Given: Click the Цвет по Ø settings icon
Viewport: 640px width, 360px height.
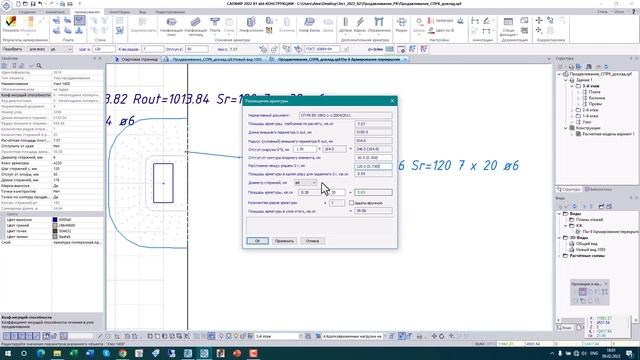Looking at the screenshot, I should tap(441, 30).
